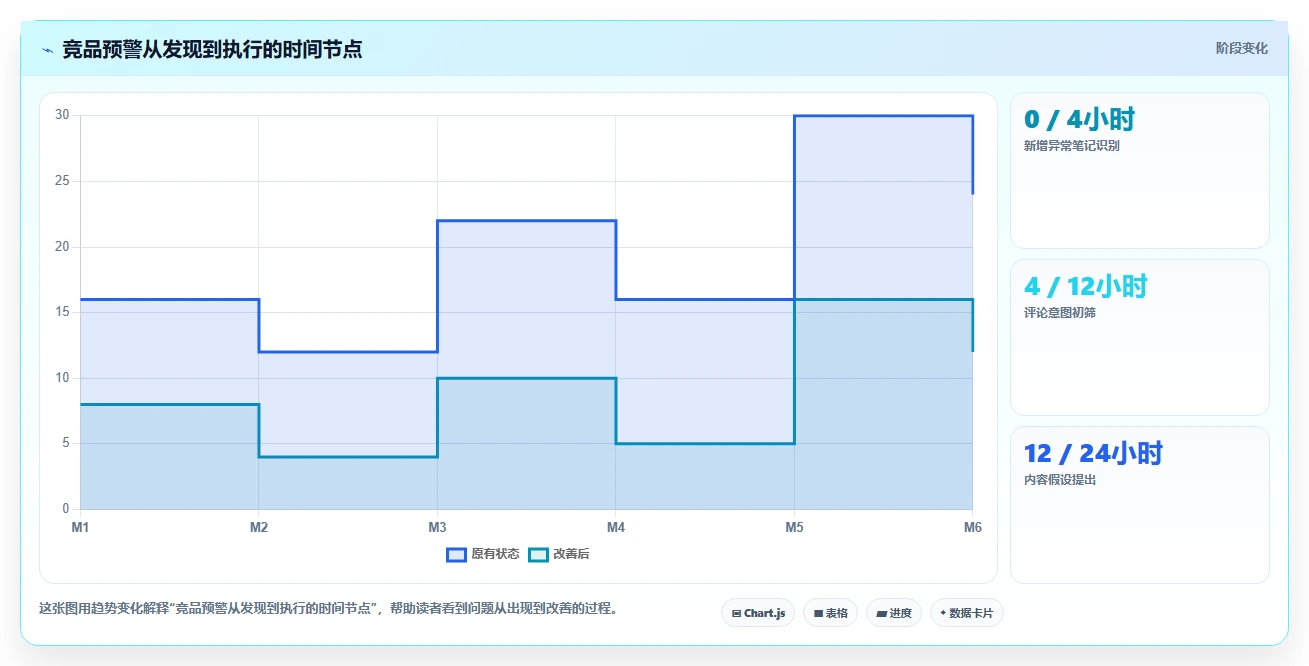Click the 内容假设提出 caption
This screenshot has height=666, width=1309.
(x=1060, y=480)
